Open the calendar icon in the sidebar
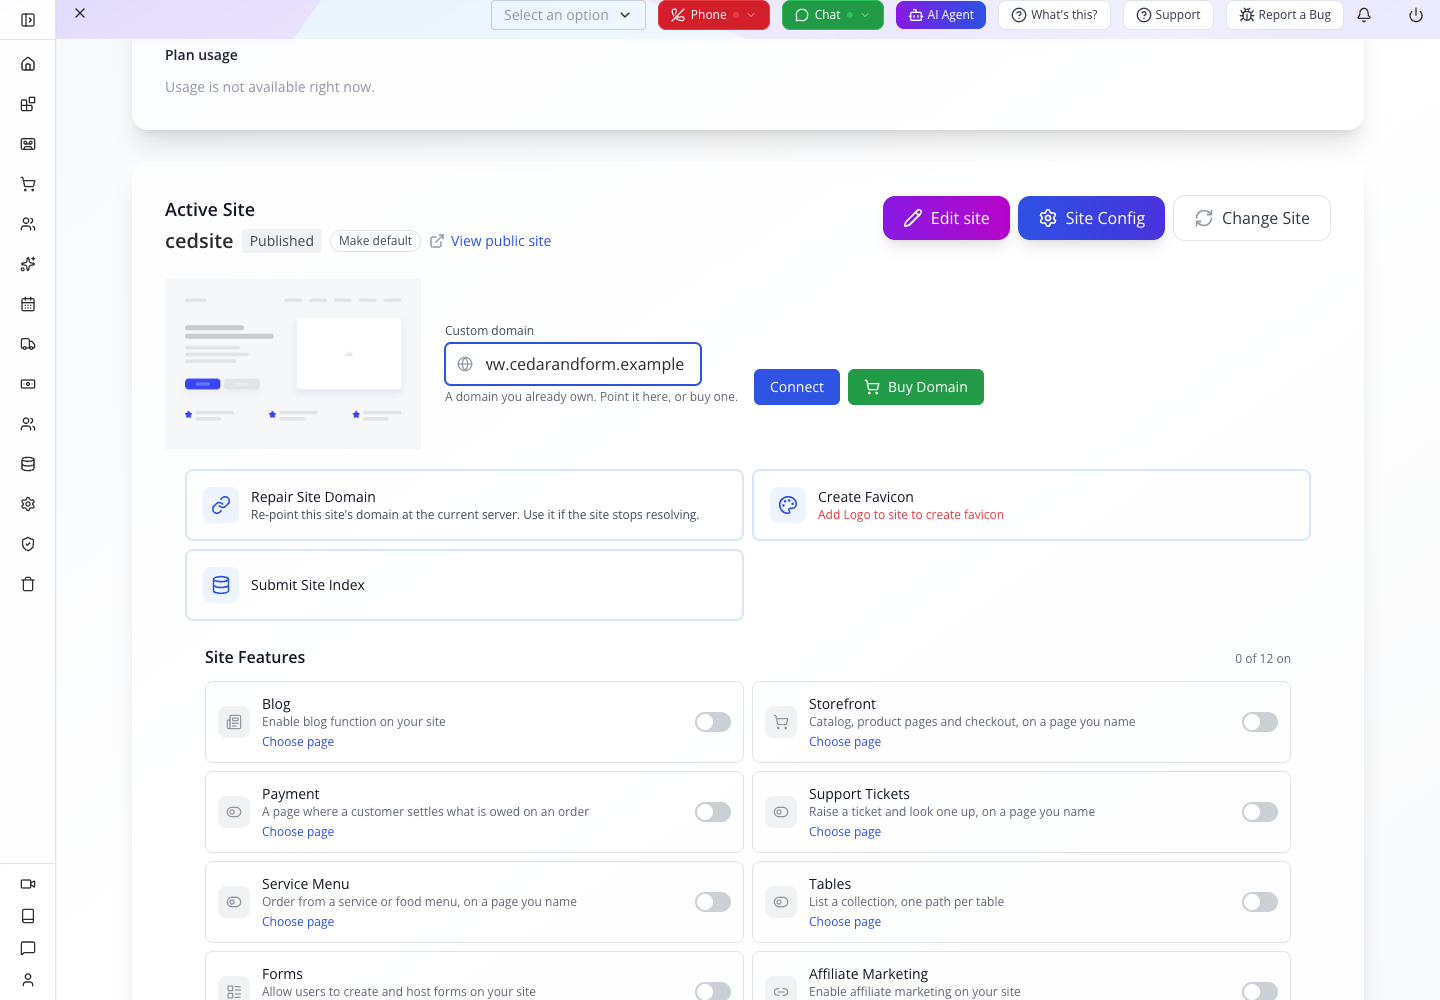Image resolution: width=1440 pixels, height=1000 pixels. pyautogui.click(x=28, y=304)
